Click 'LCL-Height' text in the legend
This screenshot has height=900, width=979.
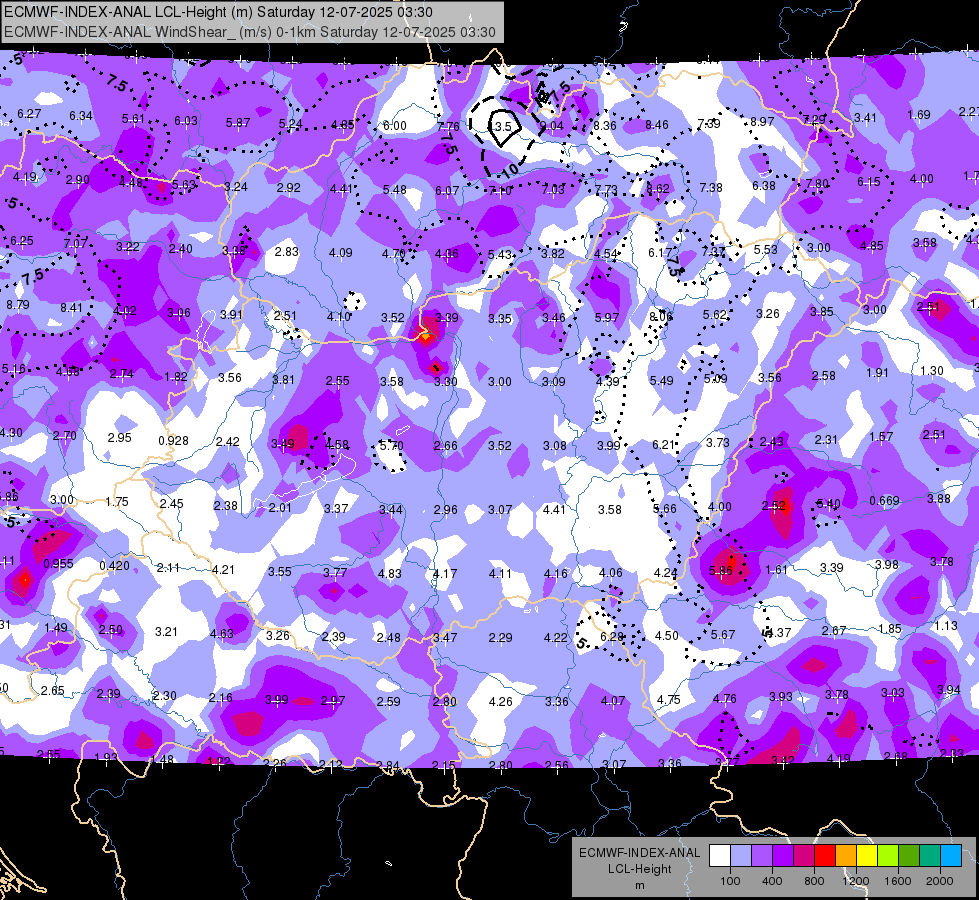639,869
